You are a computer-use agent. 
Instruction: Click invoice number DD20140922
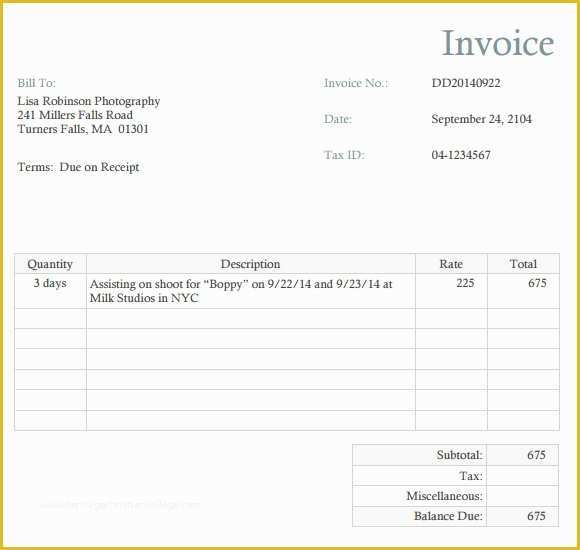(466, 83)
